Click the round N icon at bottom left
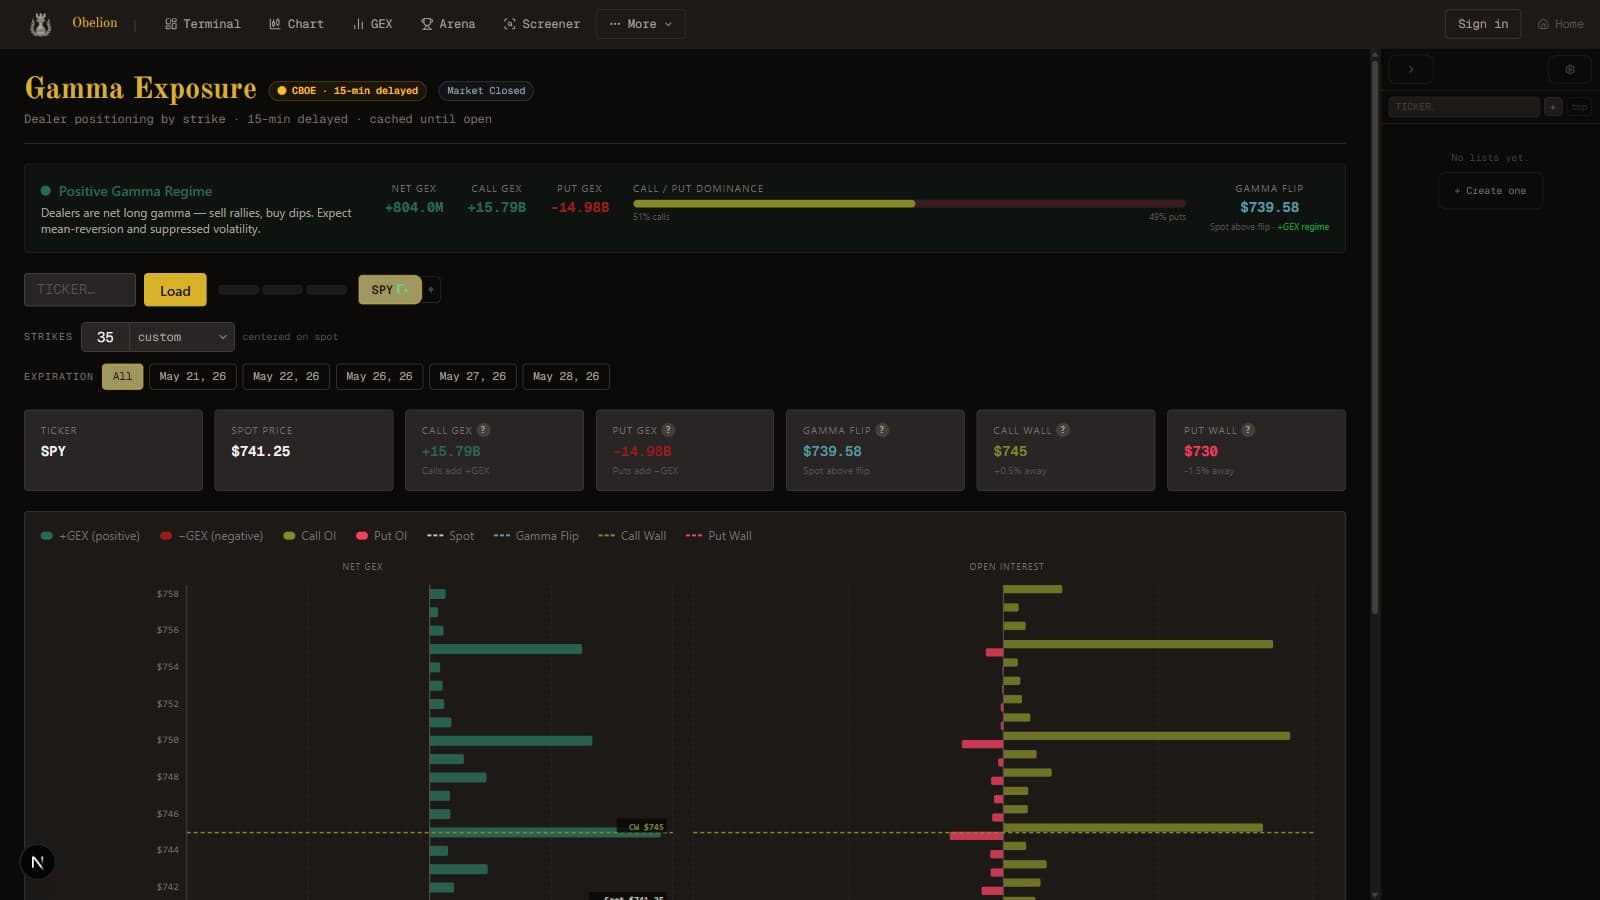Viewport: 1600px width, 900px height. (x=37, y=862)
